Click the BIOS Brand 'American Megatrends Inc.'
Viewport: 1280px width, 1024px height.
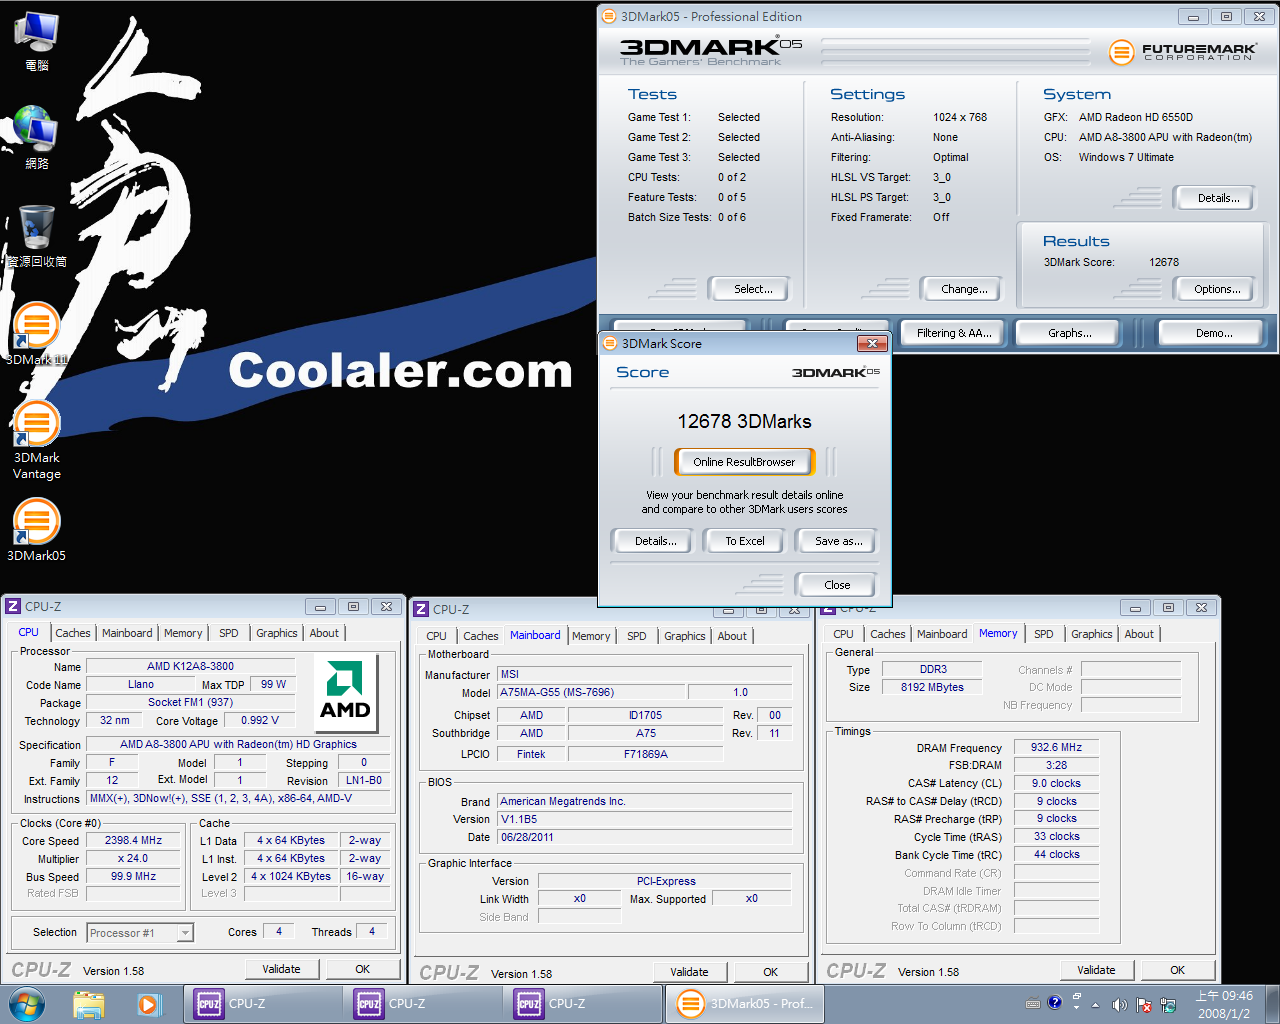(644, 801)
